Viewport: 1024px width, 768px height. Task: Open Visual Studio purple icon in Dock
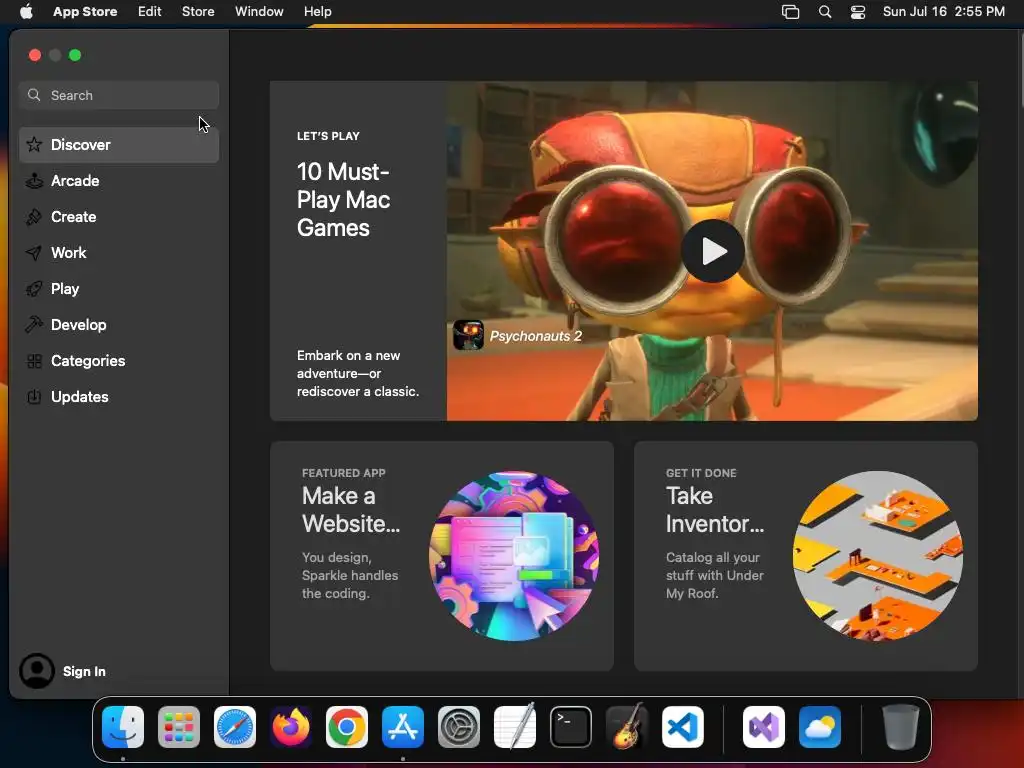pyautogui.click(x=764, y=726)
